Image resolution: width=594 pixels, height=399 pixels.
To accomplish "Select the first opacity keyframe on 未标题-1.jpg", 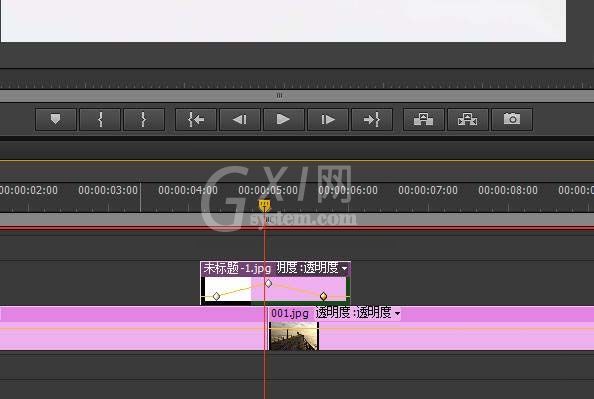I will (x=216, y=296).
